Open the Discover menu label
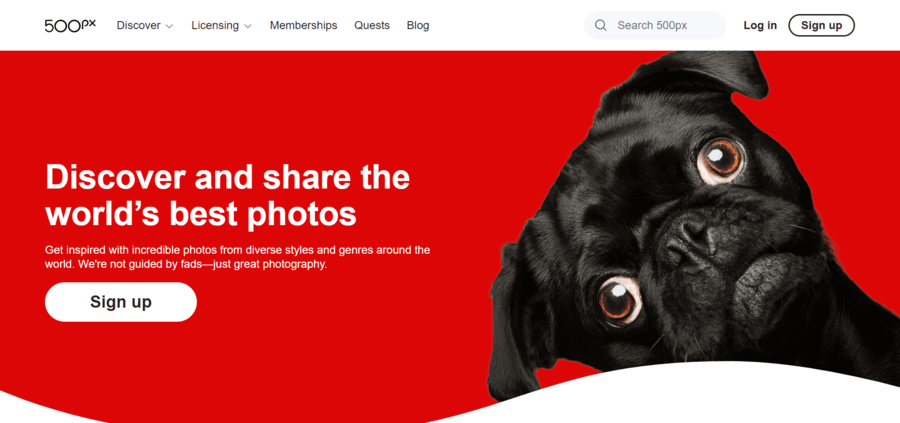Viewport: 900px width, 423px height. 138,25
